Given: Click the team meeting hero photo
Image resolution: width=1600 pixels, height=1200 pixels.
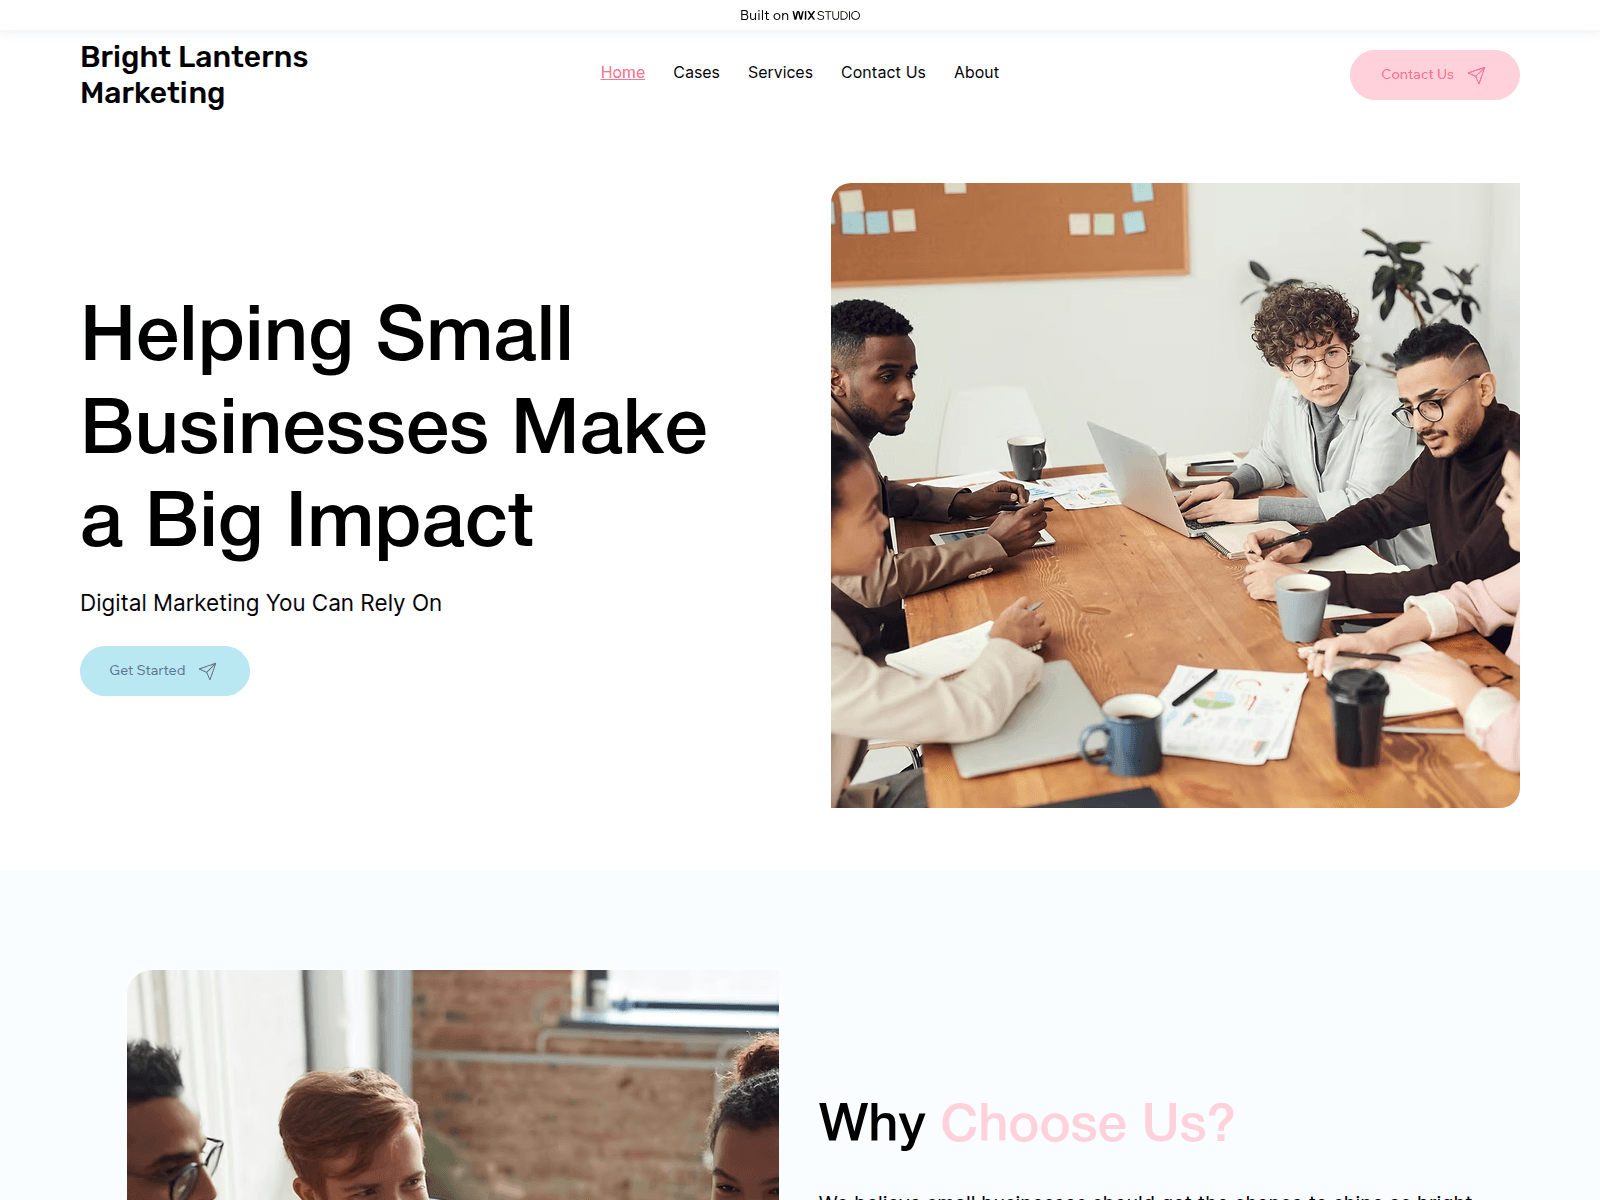Looking at the screenshot, I should [1175, 495].
